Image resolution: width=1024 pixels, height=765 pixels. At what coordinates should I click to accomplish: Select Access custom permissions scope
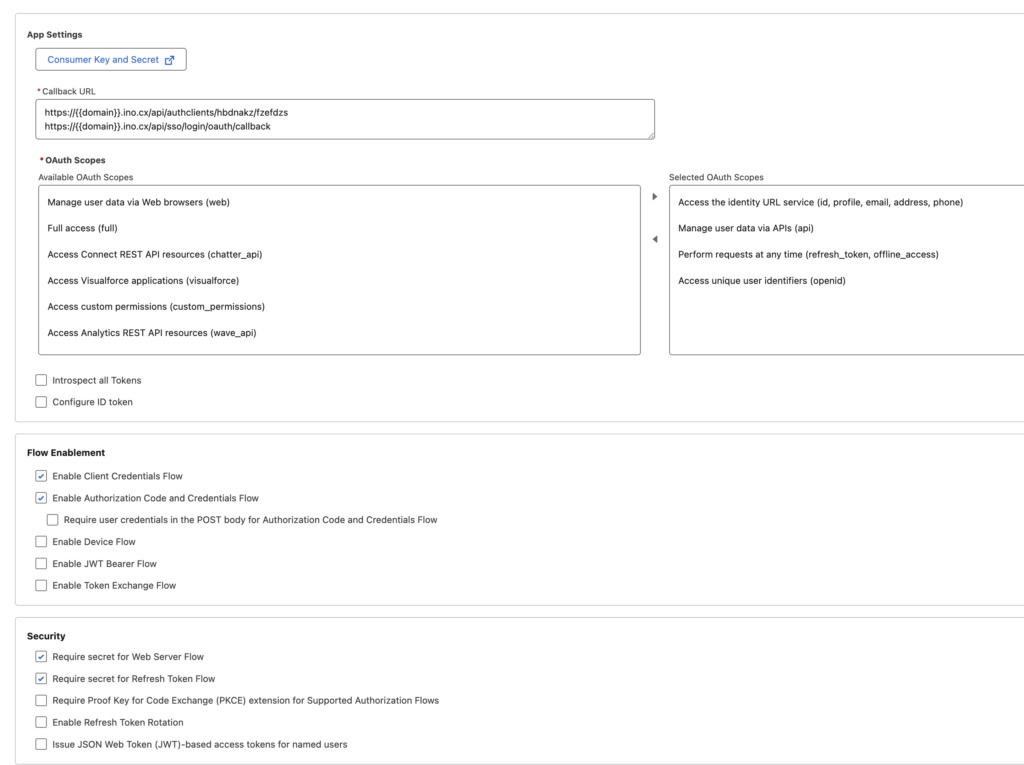pos(156,306)
